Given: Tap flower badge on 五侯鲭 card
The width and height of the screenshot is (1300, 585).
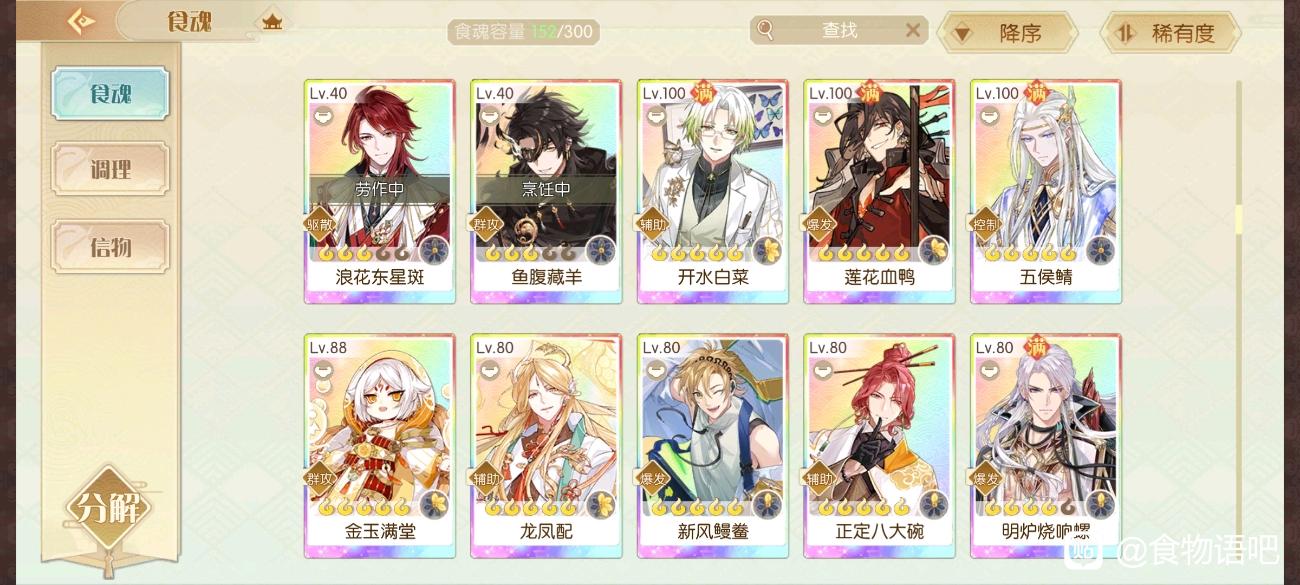Looking at the screenshot, I should coord(1100,250).
